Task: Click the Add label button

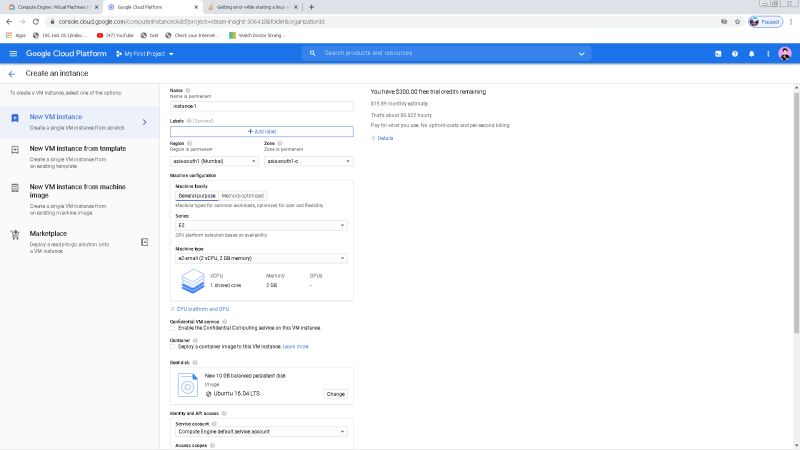Action: (261, 131)
